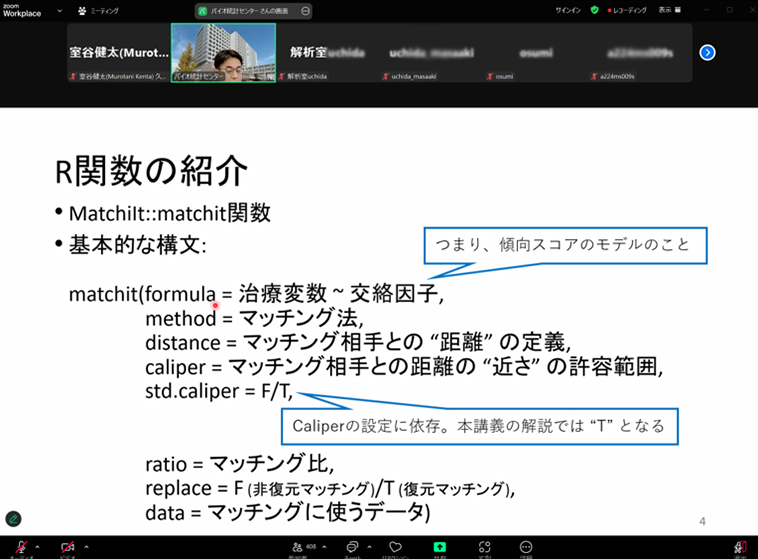Open the apps icon in toolbar
The width and height of the screenshot is (758, 559).
coord(484,547)
